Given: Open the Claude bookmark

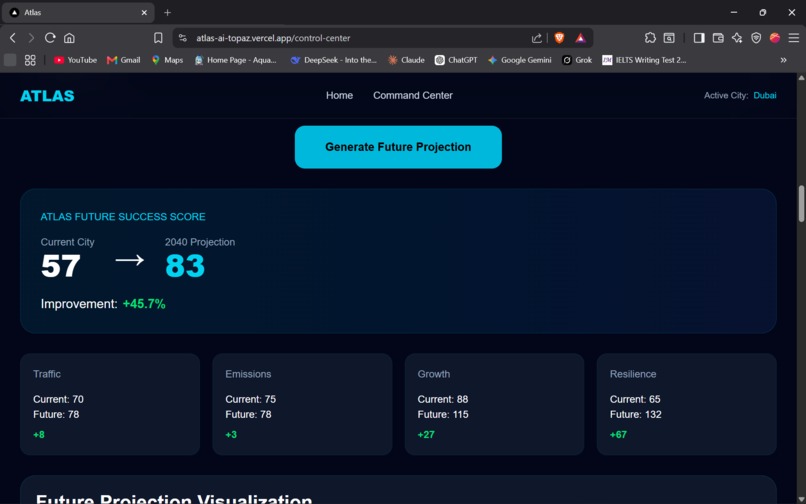Looking at the screenshot, I should (x=406, y=60).
